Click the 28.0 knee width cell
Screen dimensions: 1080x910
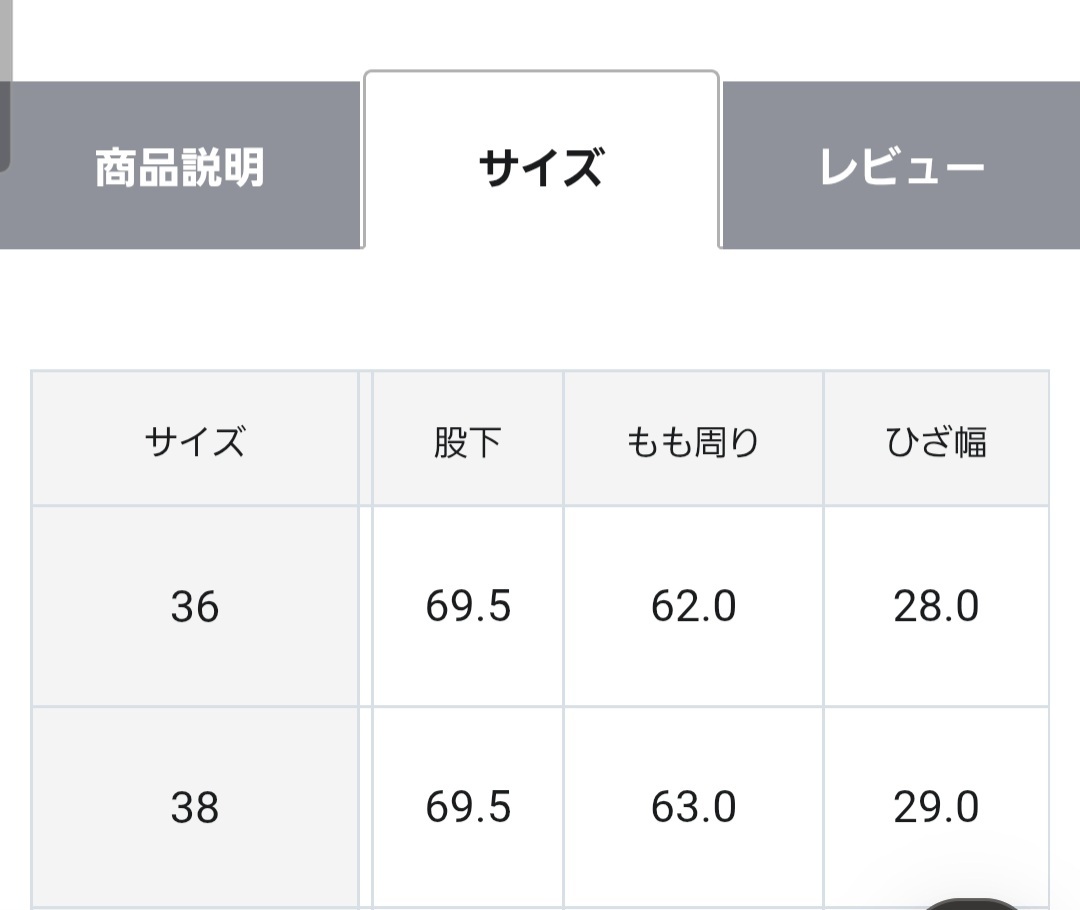pos(936,607)
